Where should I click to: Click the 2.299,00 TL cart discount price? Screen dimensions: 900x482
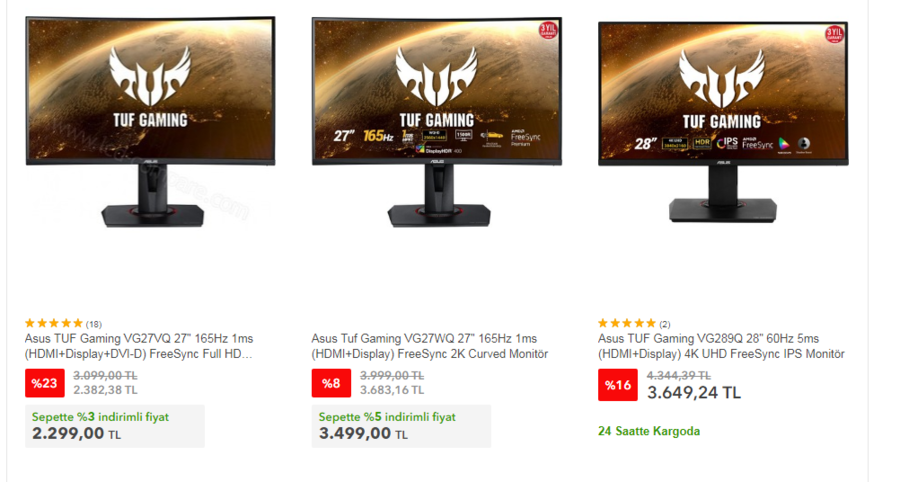[x=76, y=433]
